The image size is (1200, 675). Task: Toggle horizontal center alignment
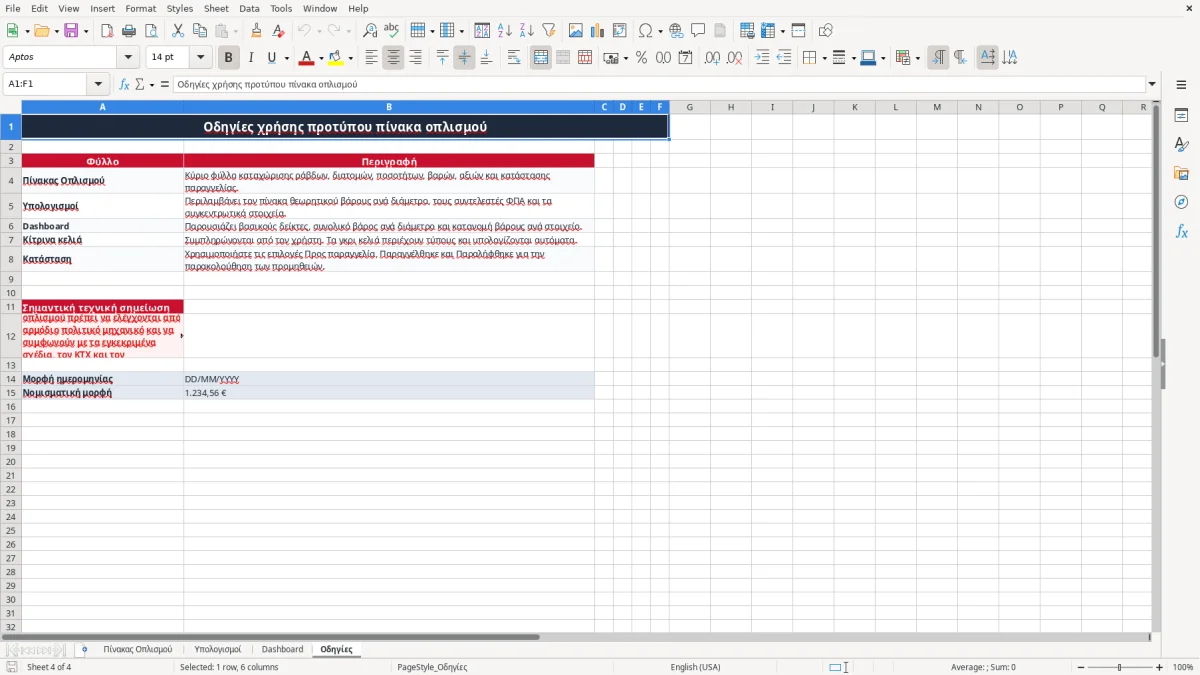393,58
